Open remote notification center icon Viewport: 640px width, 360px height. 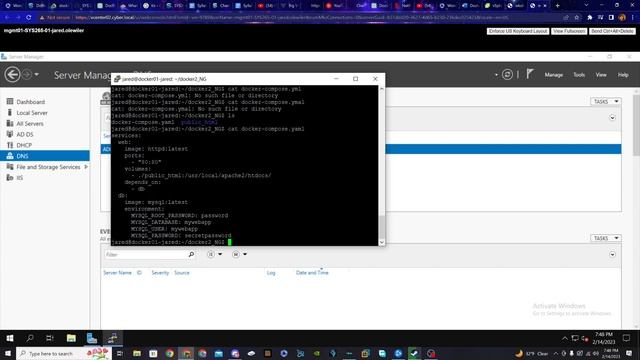point(627,338)
